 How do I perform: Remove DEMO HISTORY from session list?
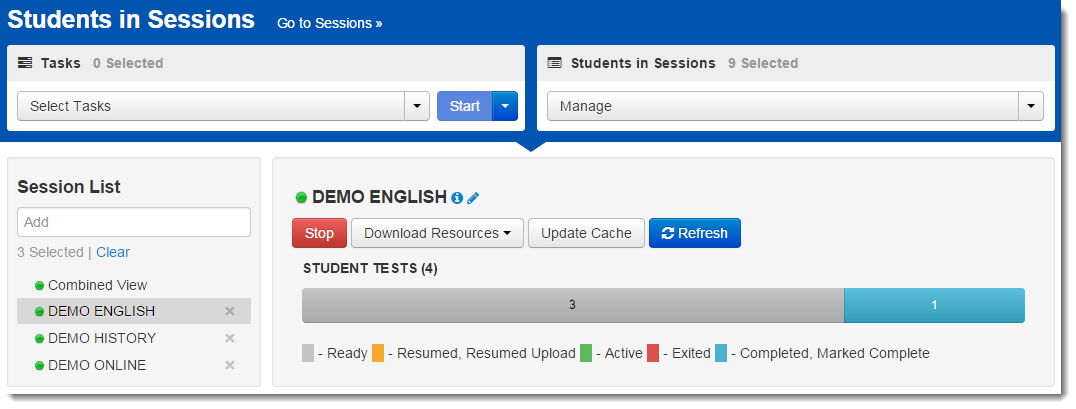click(x=229, y=338)
